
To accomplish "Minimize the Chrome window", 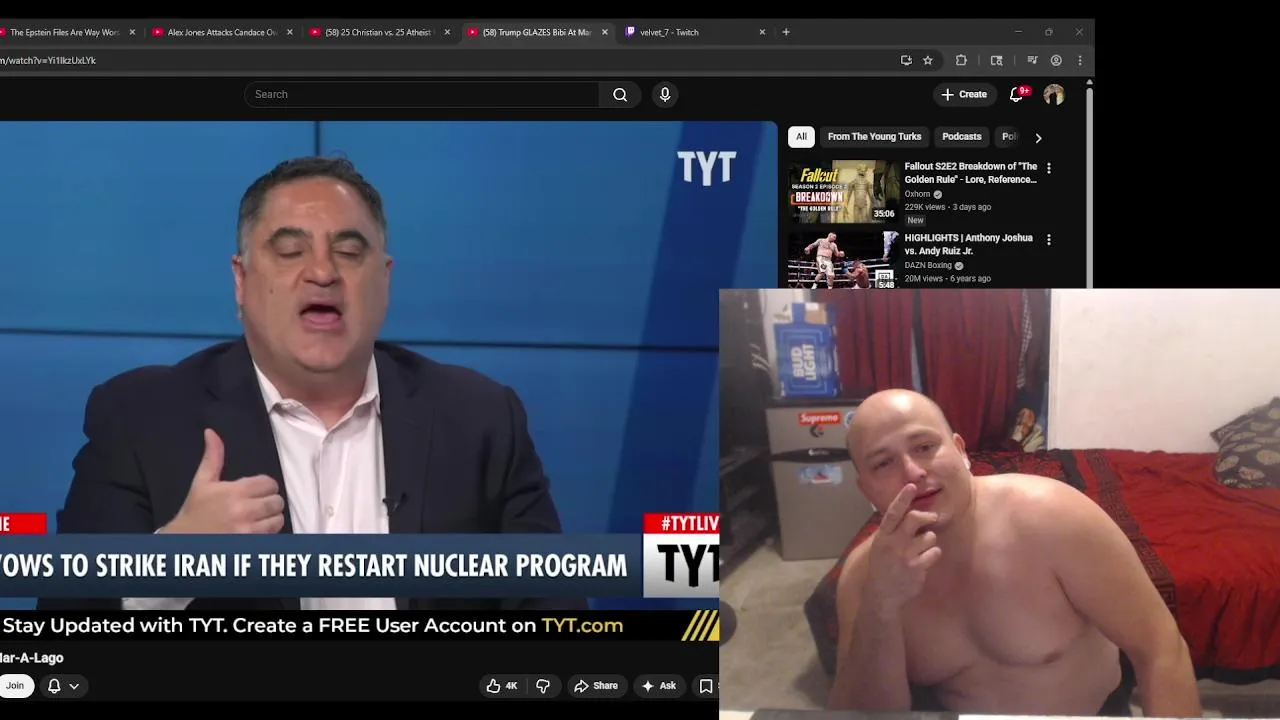I will 1018,32.
